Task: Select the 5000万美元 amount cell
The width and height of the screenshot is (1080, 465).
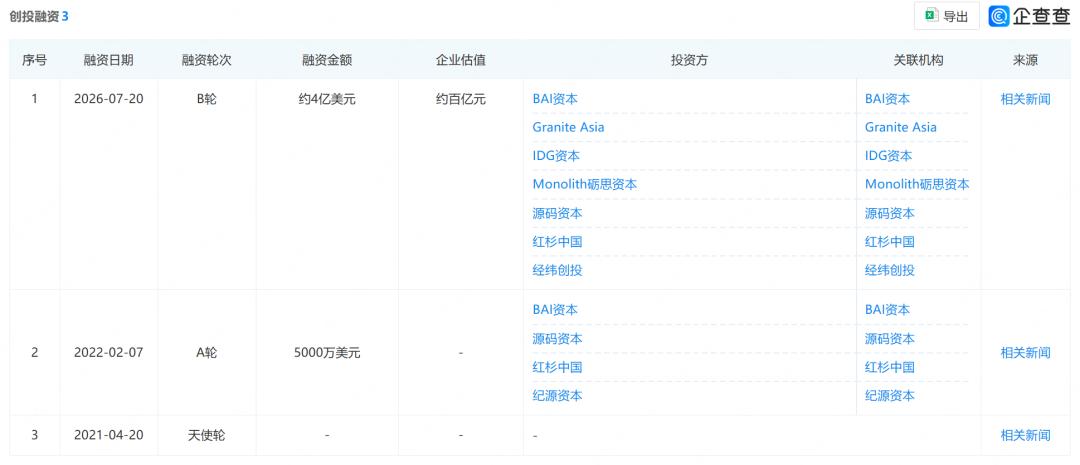Action: [x=327, y=353]
